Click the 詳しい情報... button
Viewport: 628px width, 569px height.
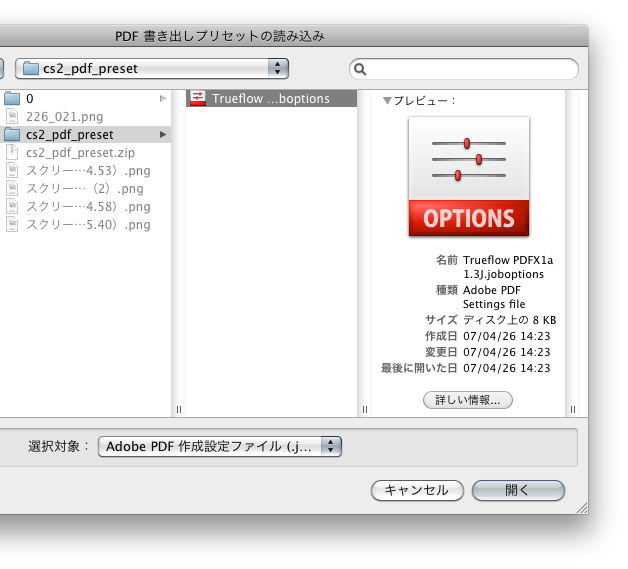468,400
